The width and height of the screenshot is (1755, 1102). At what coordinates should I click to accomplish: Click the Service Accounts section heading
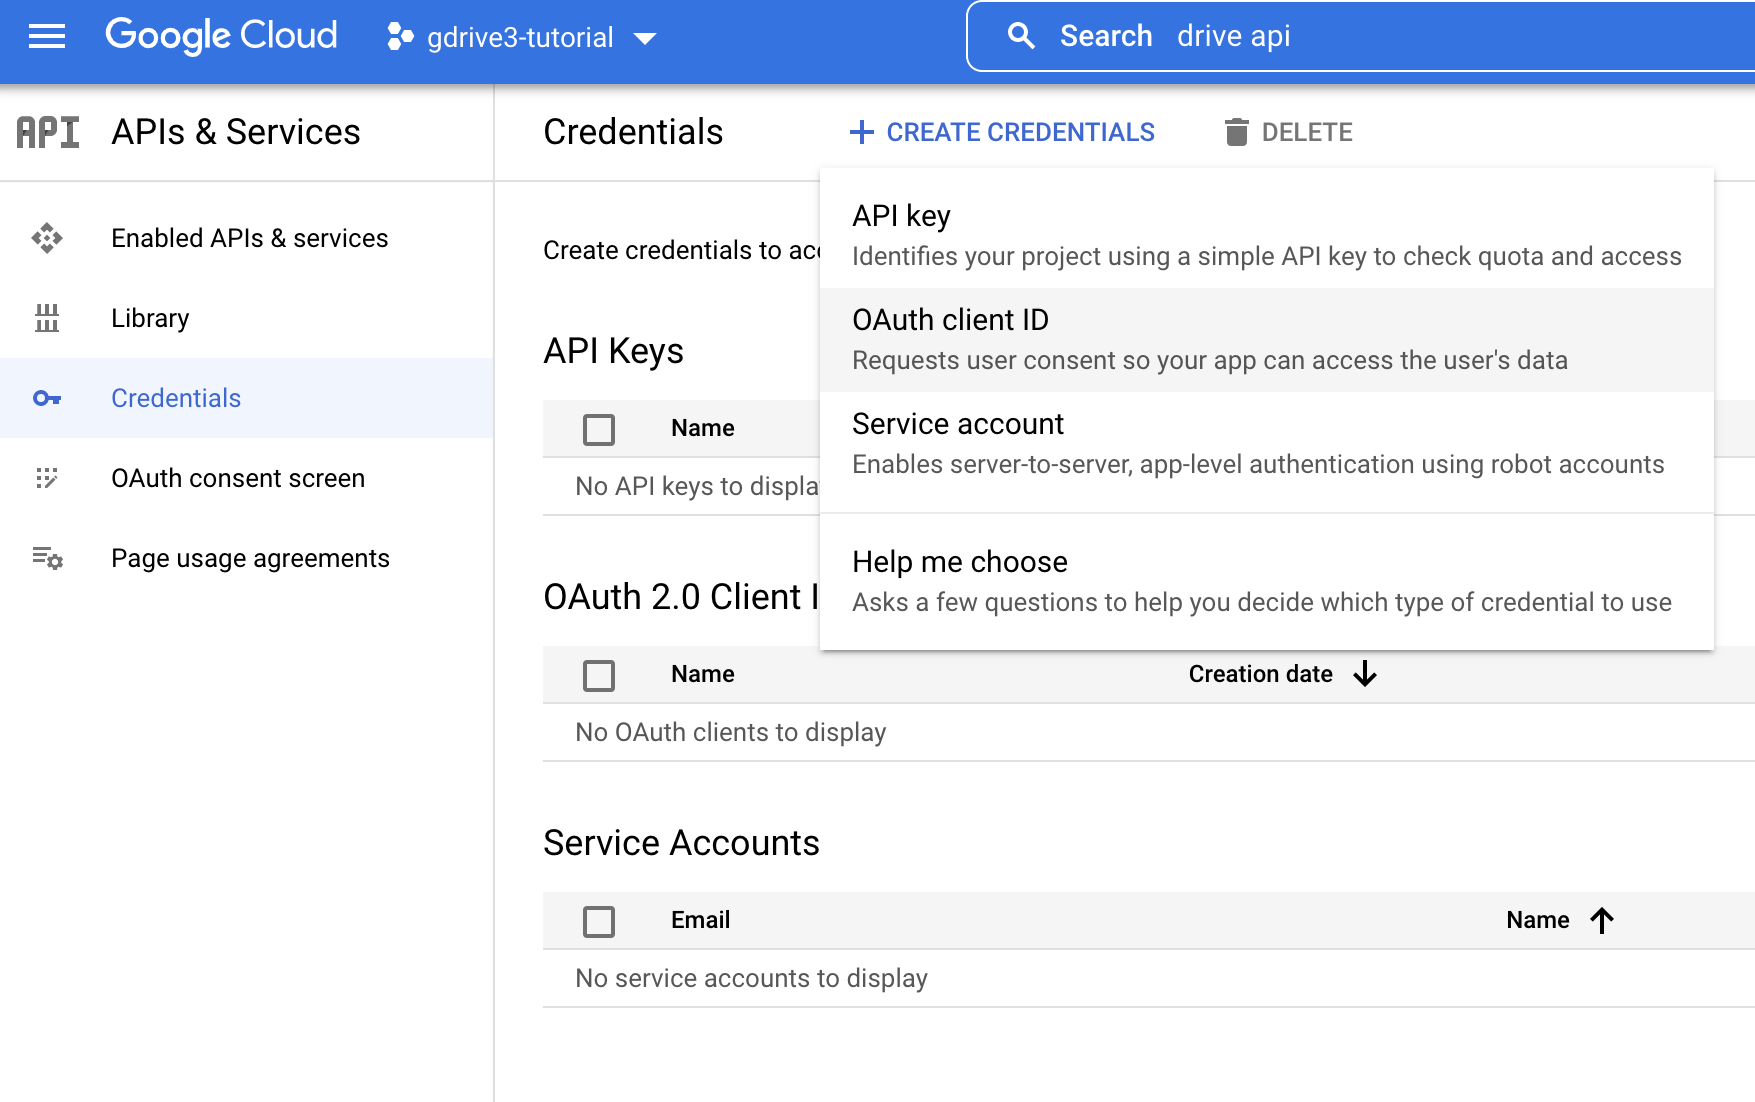[681, 843]
